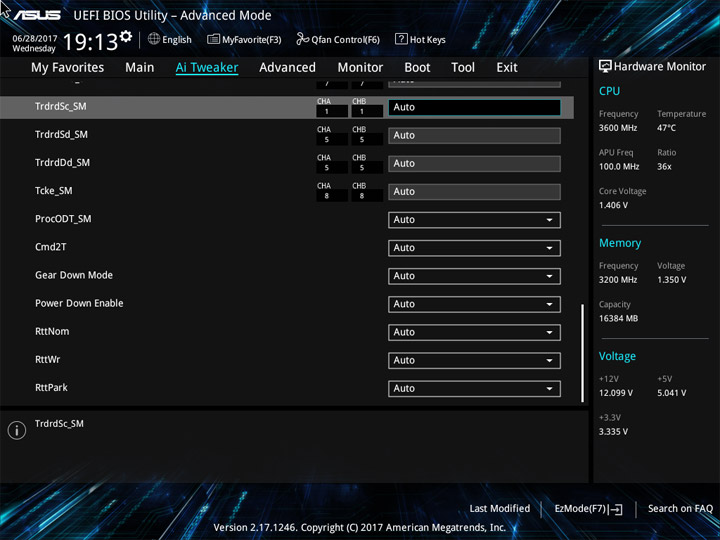Switch to the Boot tab

(x=417, y=68)
